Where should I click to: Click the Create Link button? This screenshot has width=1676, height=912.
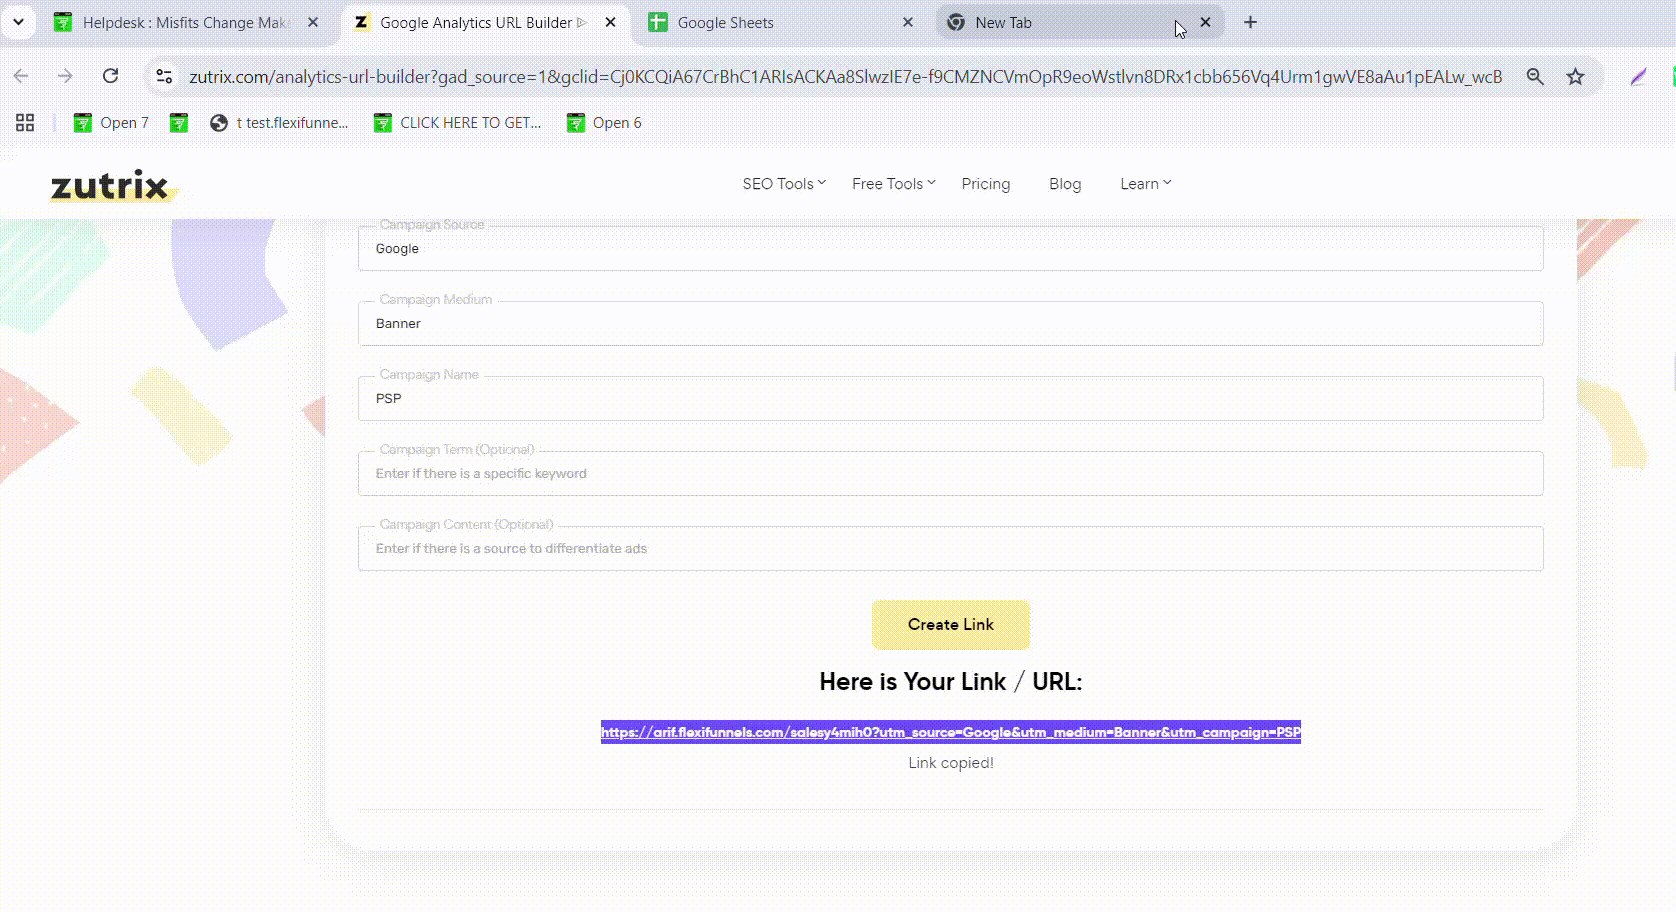click(950, 624)
